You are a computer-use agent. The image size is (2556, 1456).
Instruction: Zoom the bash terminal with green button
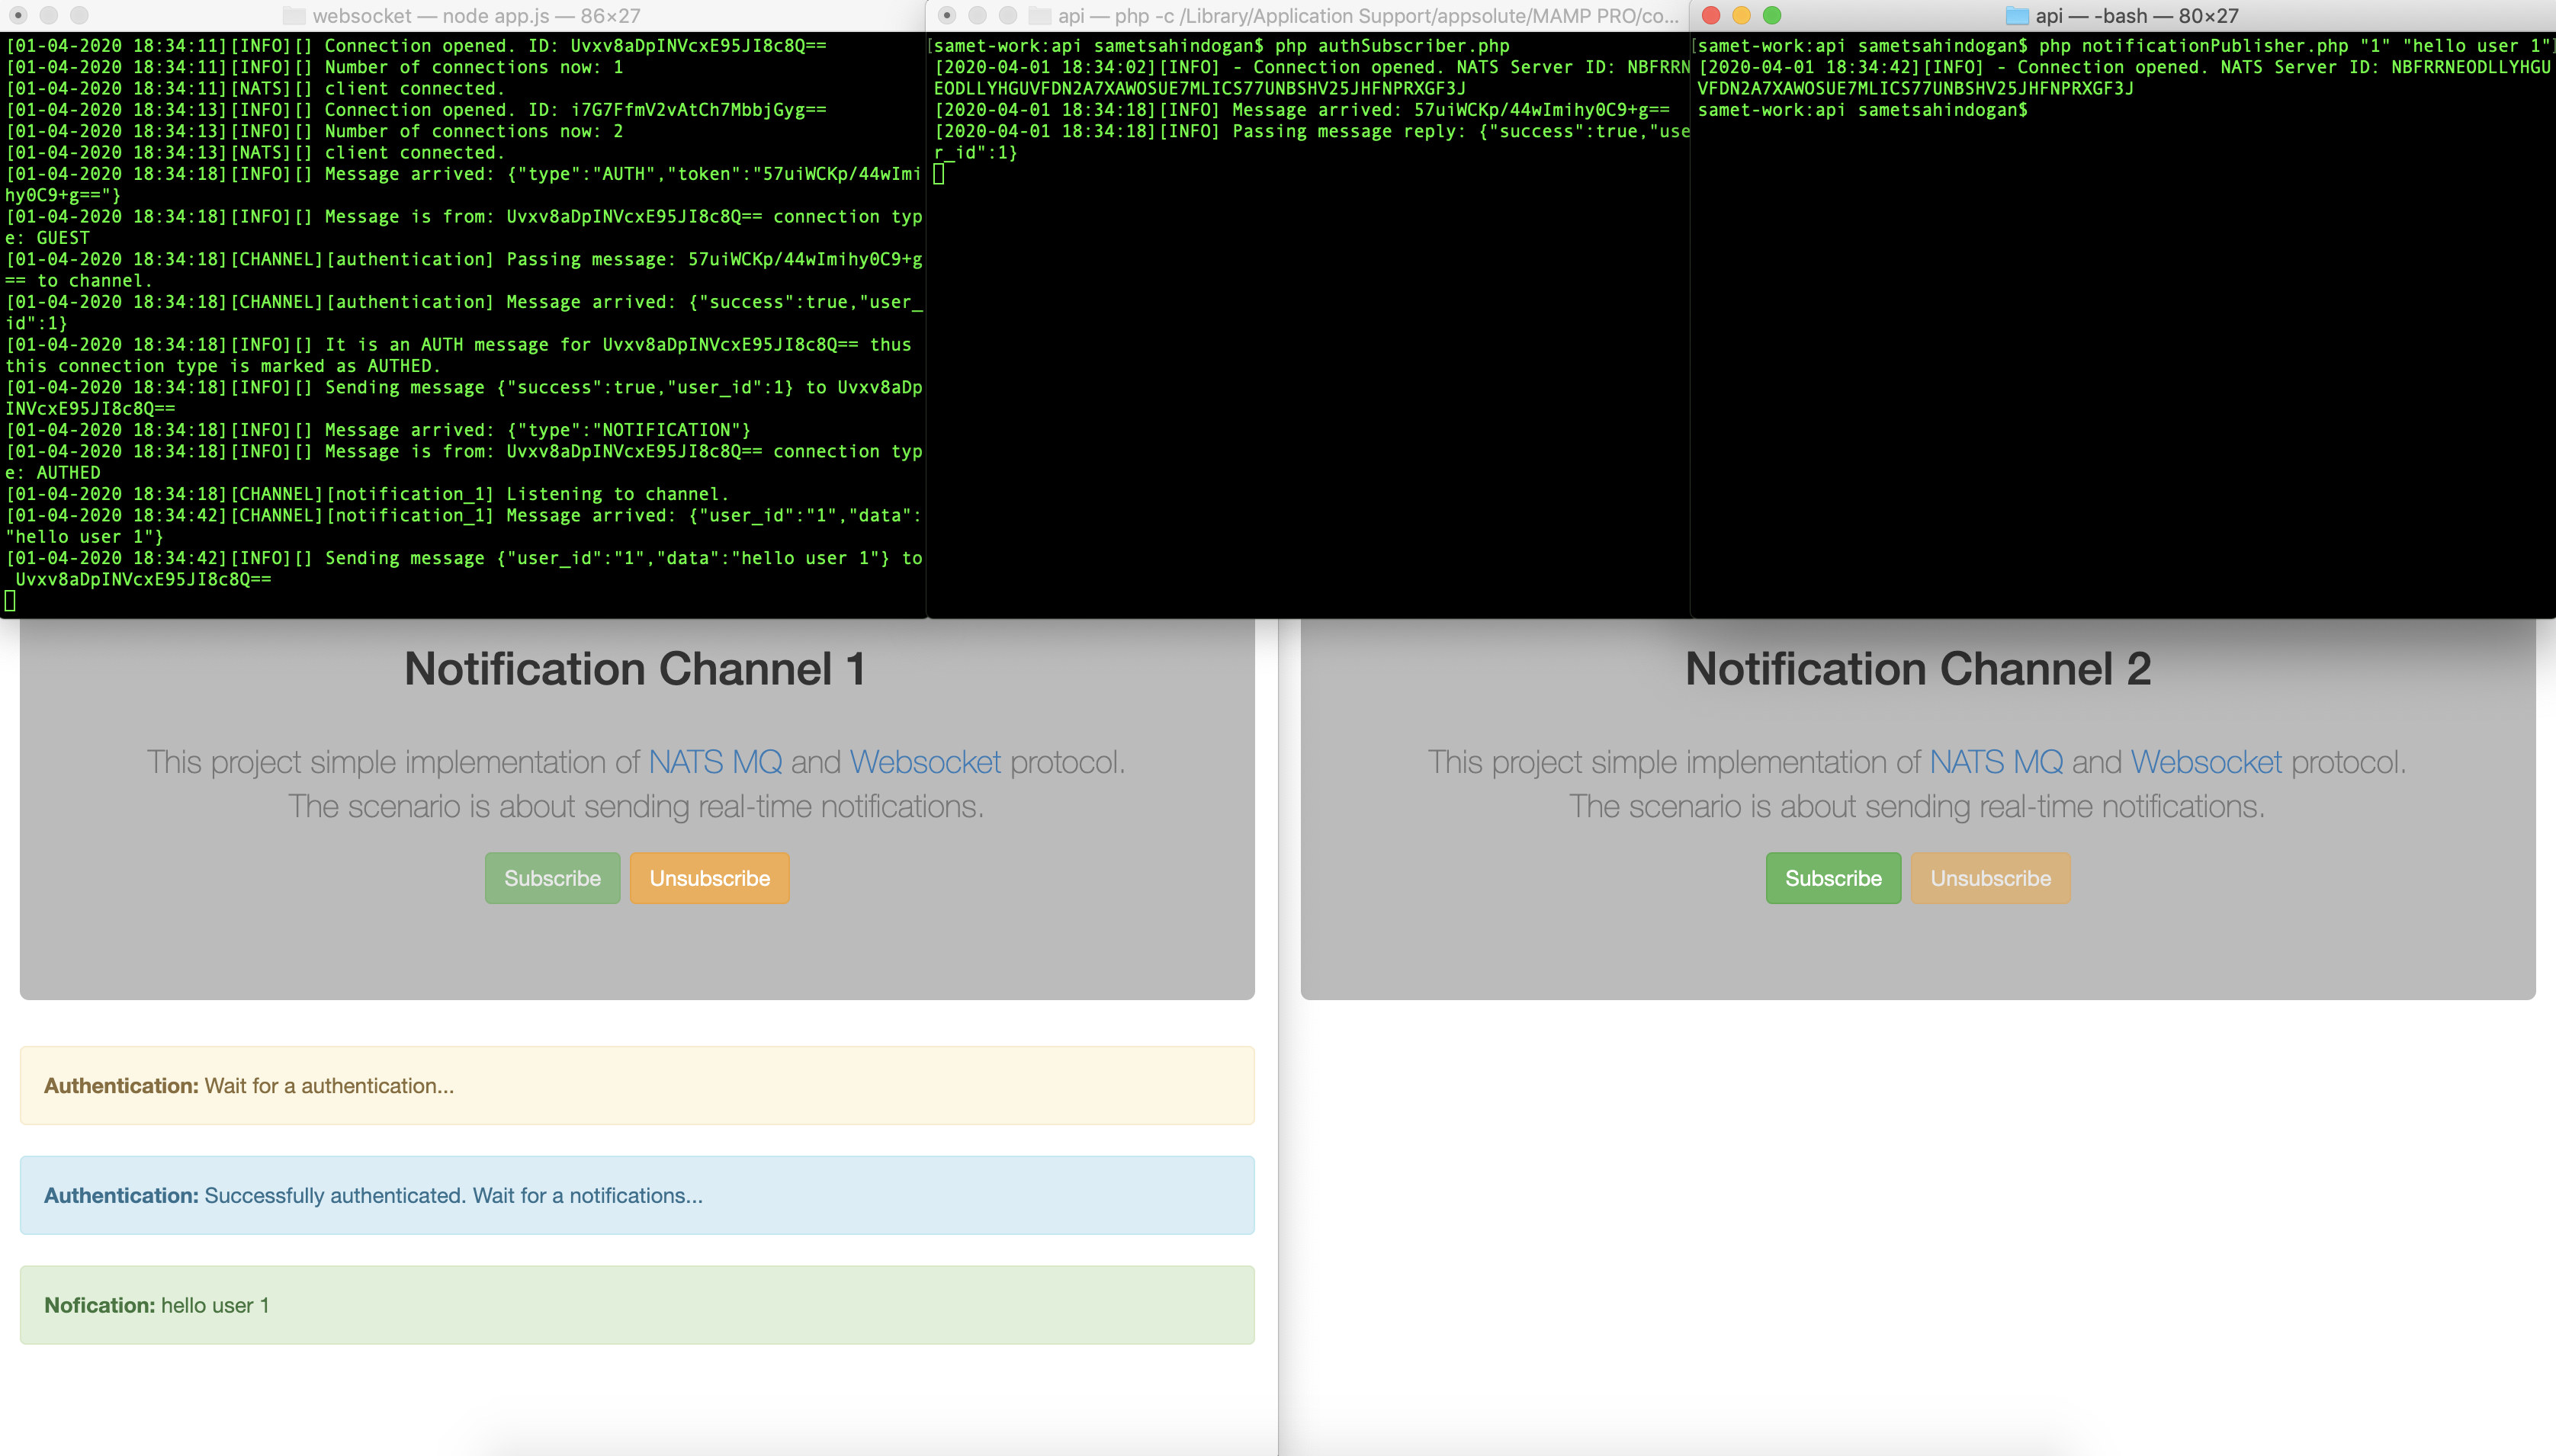tap(1772, 16)
